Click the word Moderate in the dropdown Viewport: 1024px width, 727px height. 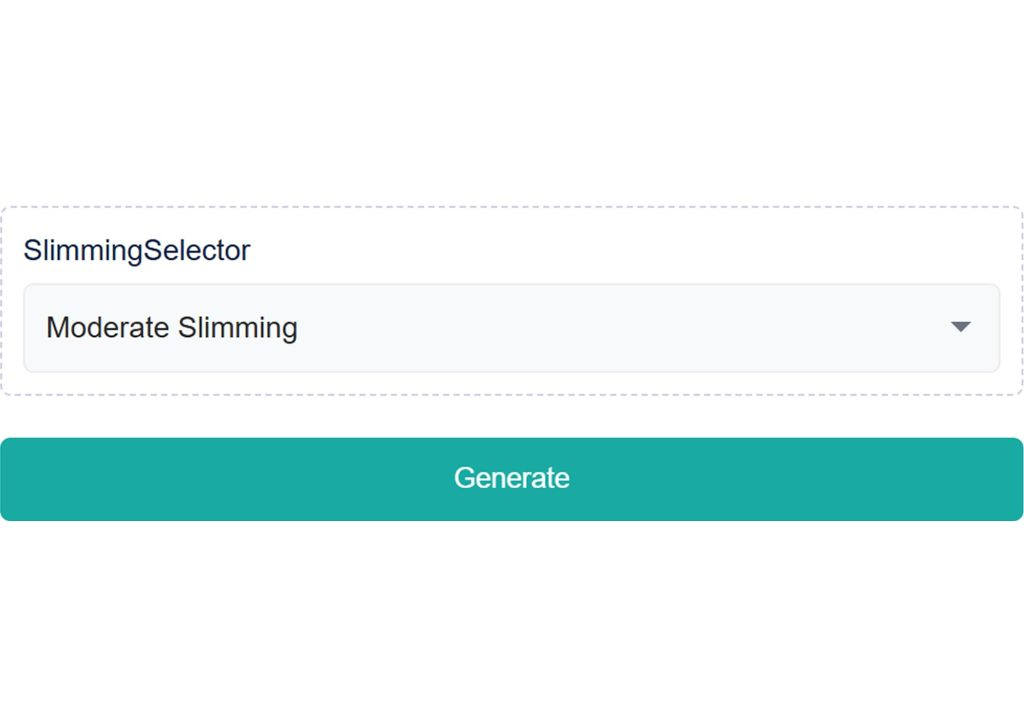107,328
